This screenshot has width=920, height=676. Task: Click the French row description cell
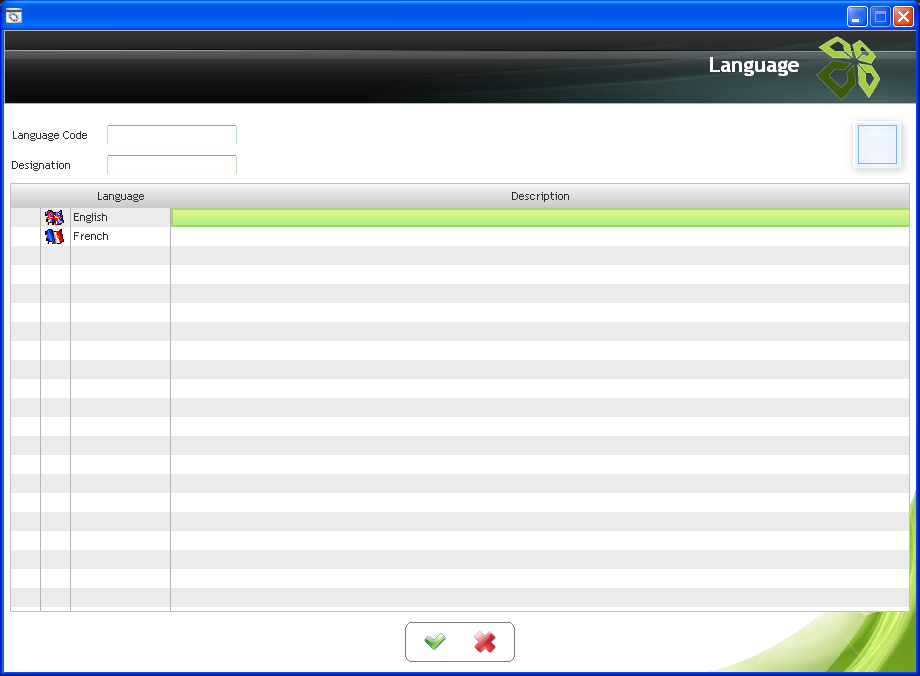coord(540,236)
